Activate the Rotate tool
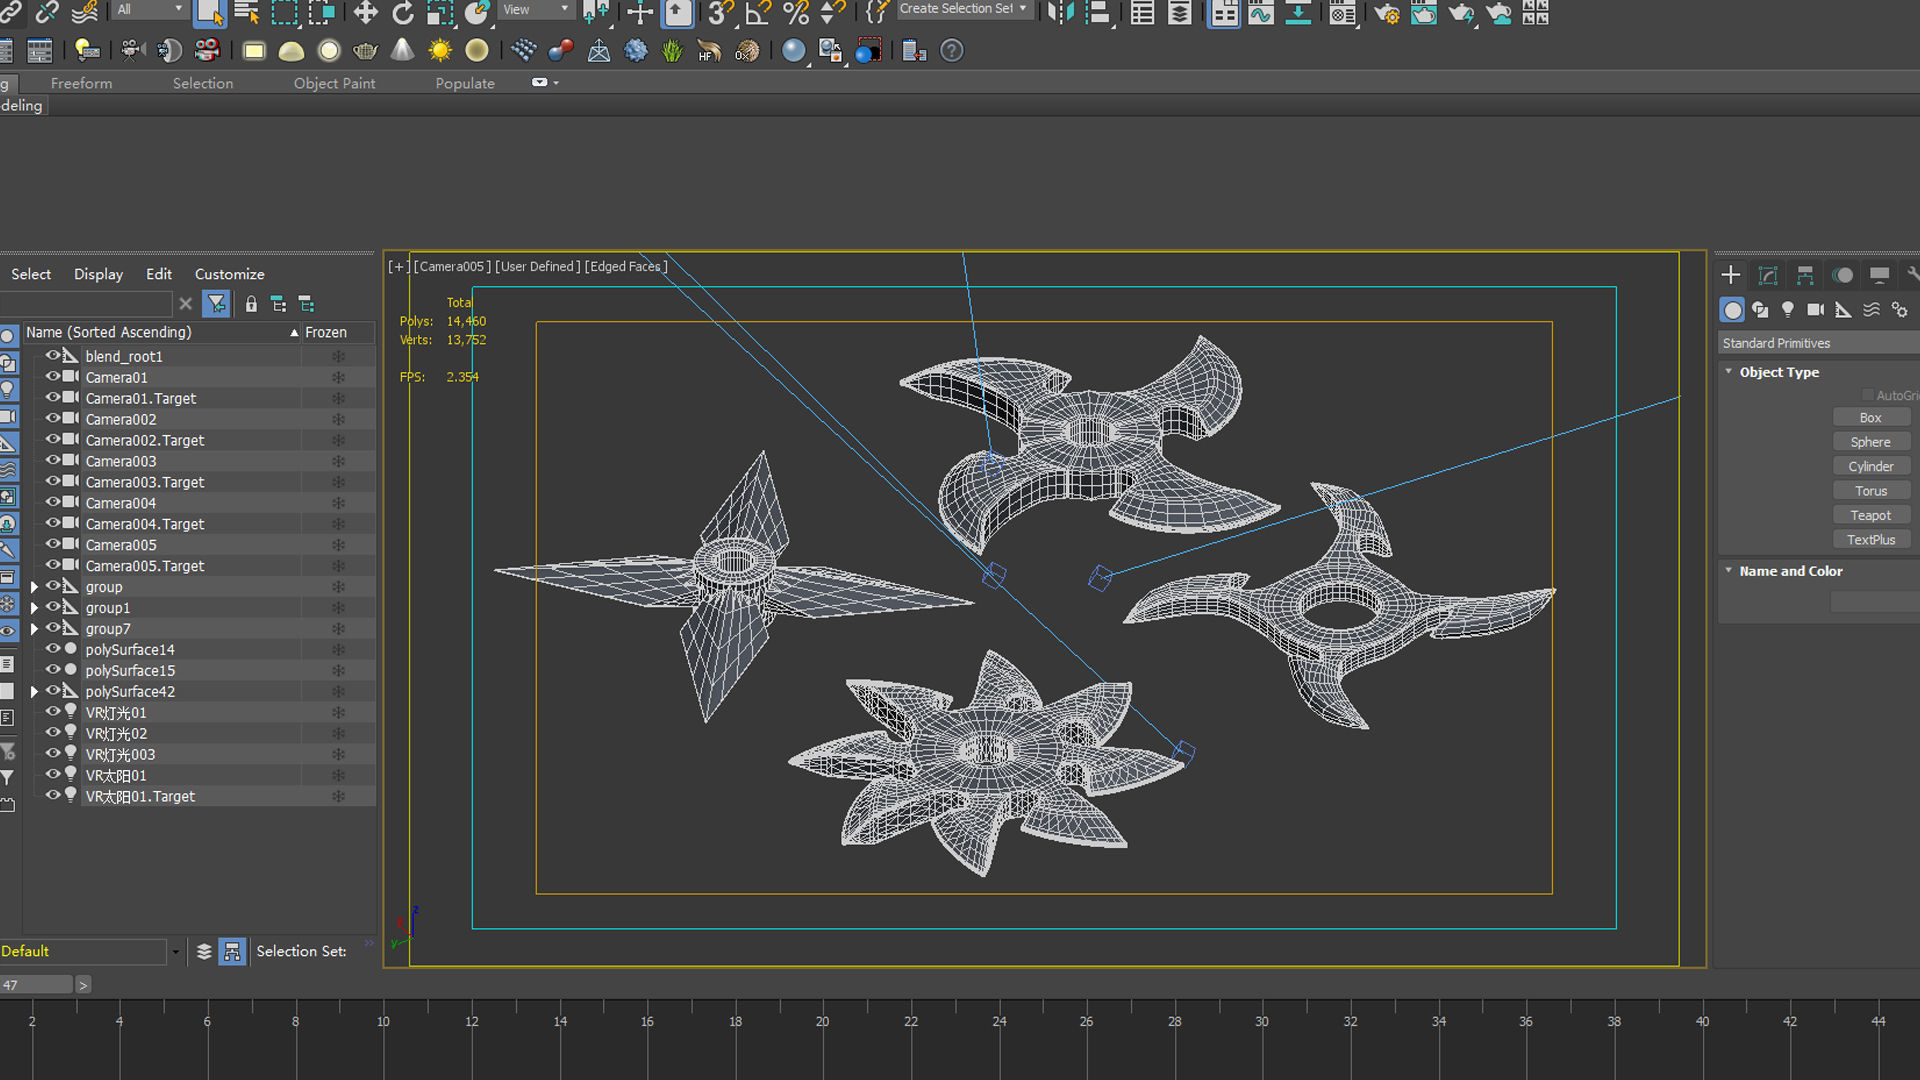1920x1080 pixels. pyautogui.click(x=402, y=13)
